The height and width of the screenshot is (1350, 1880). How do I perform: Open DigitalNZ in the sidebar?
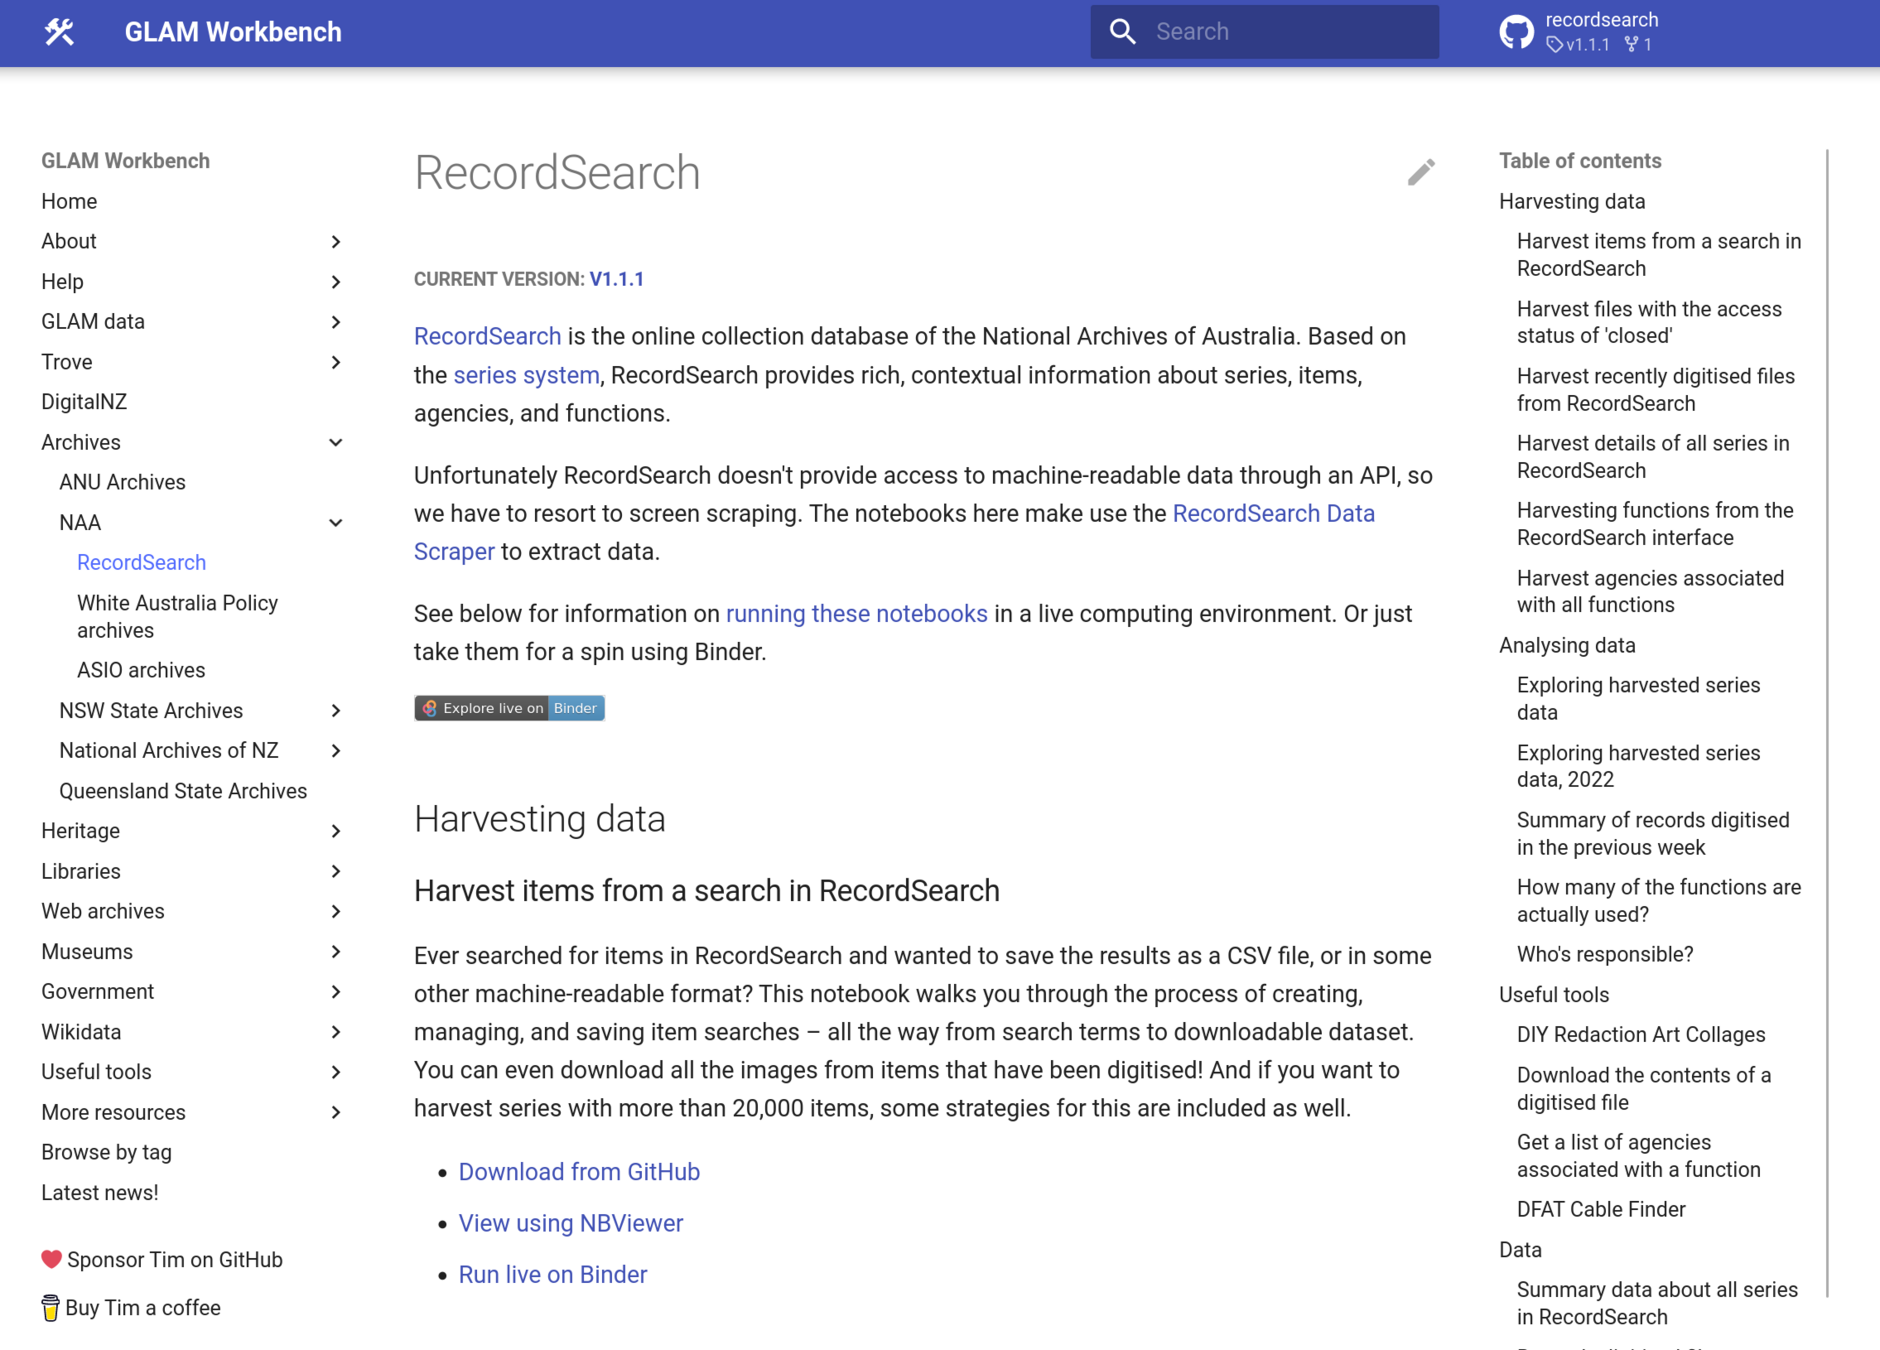click(84, 402)
